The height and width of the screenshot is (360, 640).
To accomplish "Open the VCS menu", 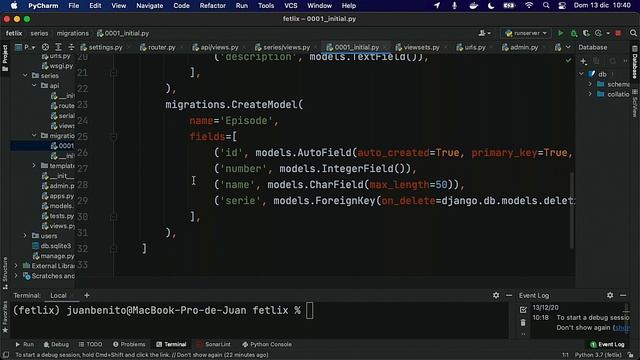I will (x=291, y=6).
